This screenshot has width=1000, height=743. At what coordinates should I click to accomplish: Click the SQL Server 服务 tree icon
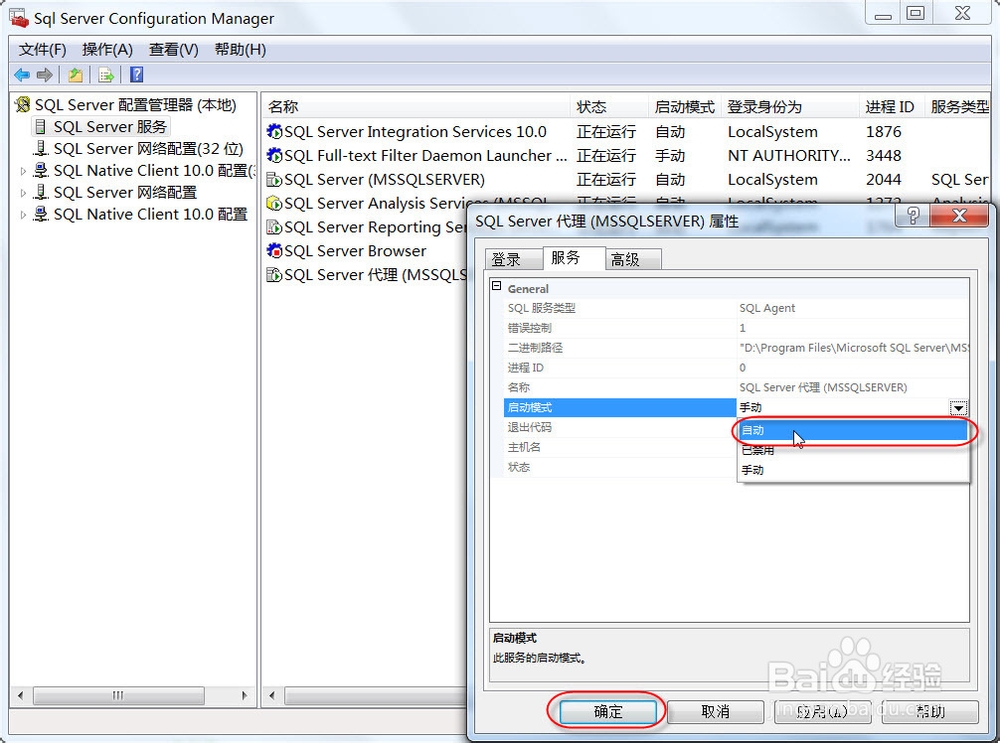[41, 126]
